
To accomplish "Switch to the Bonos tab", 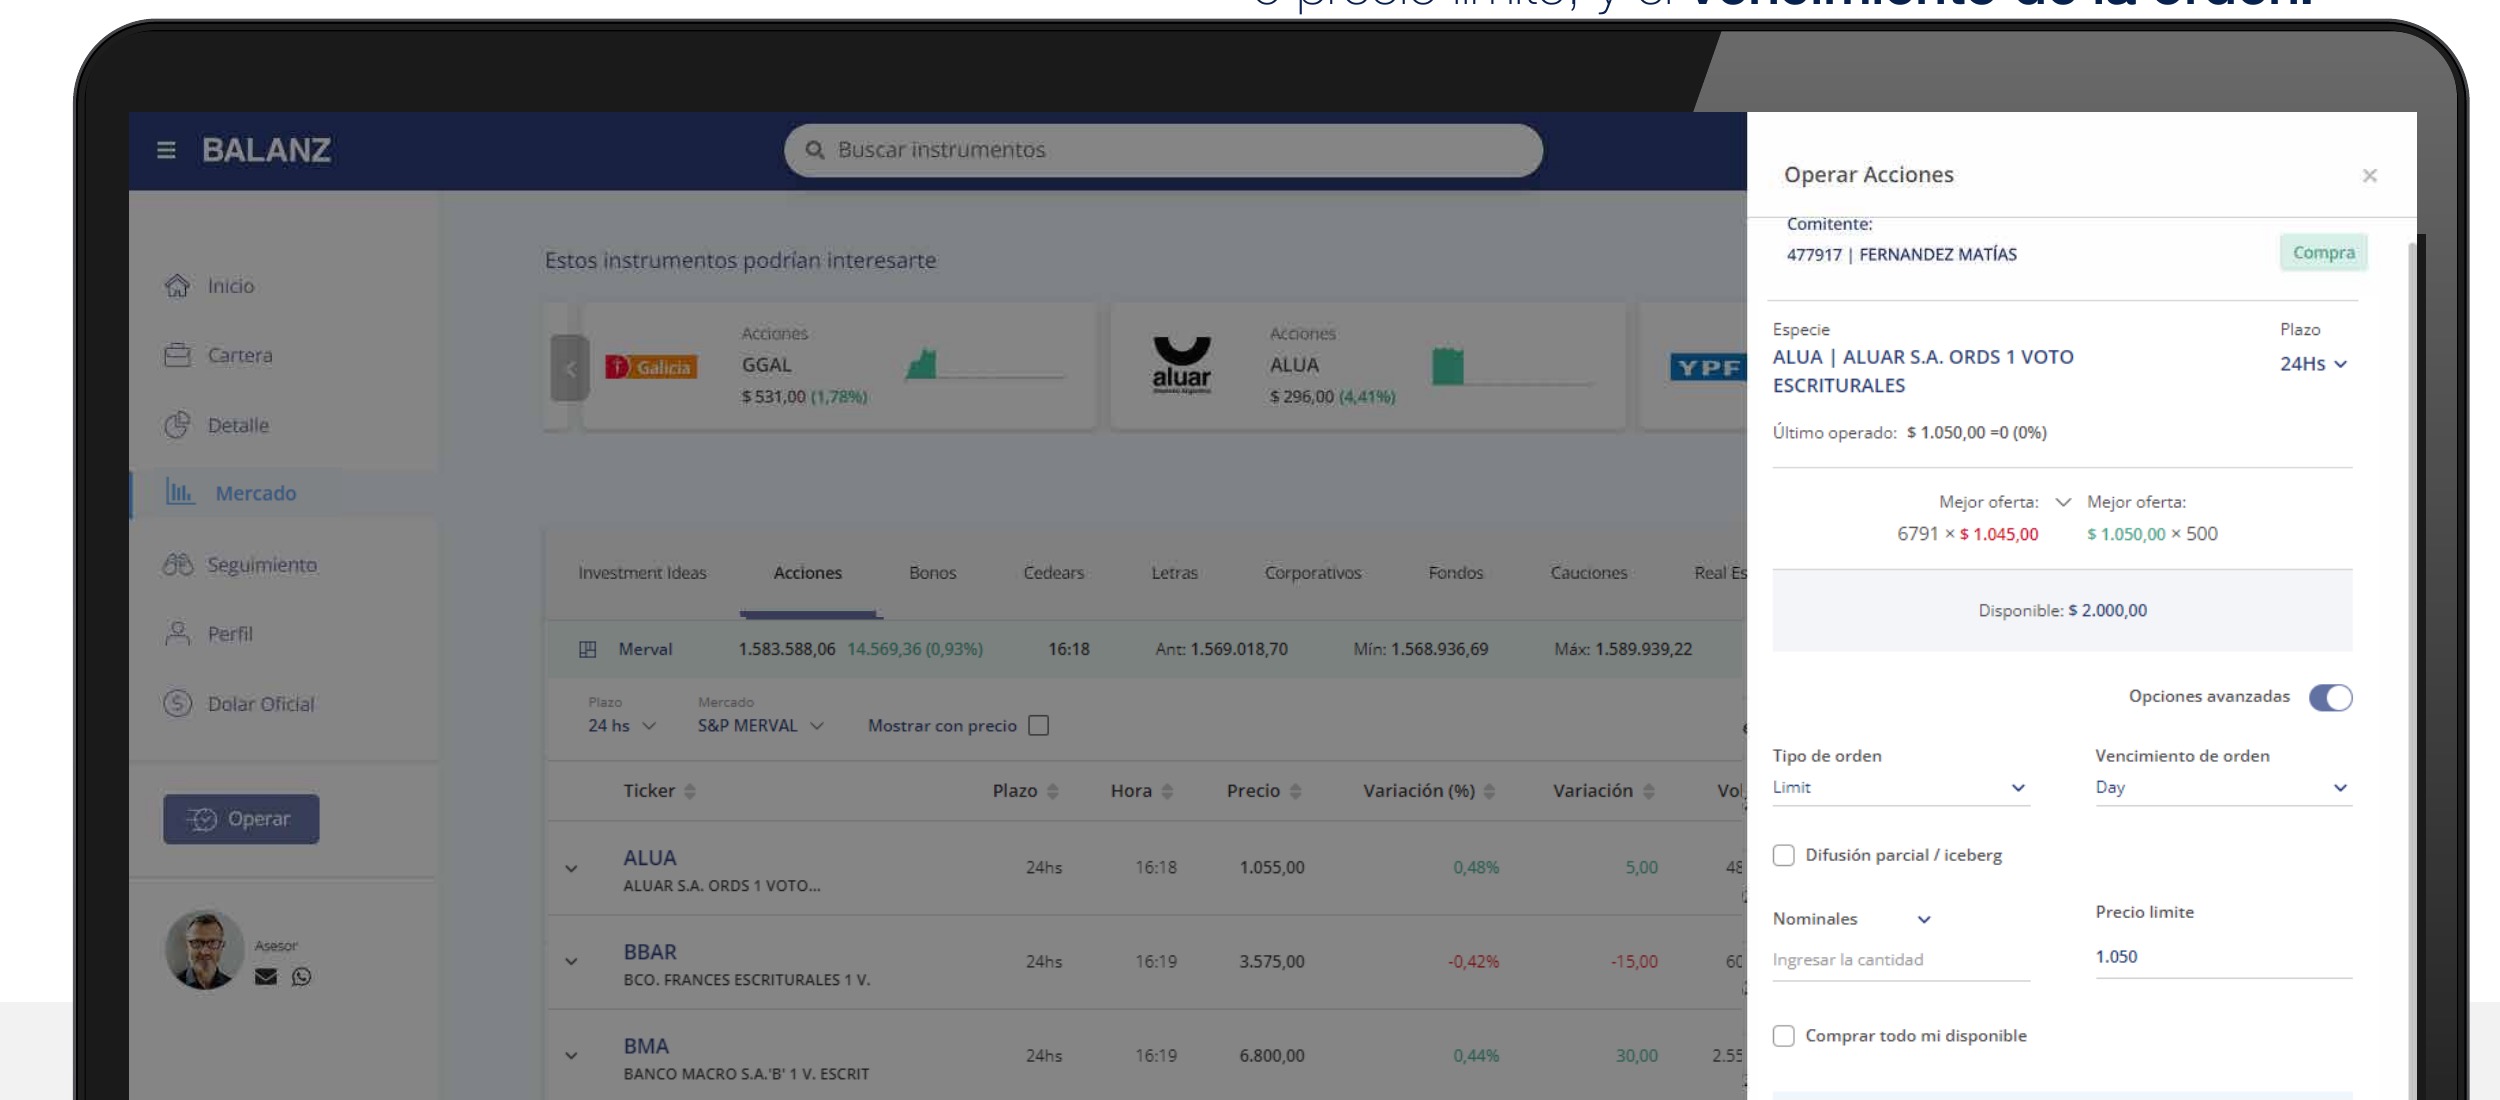I will point(933,573).
